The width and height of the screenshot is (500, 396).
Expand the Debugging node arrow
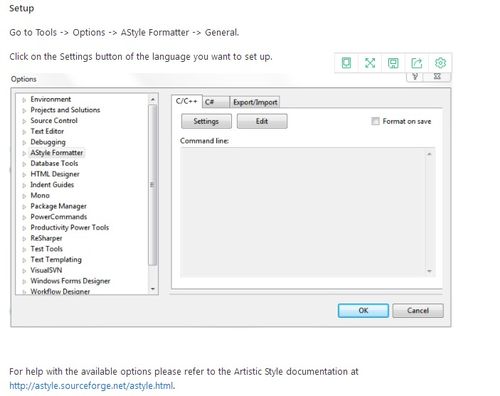(x=24, y=142)
